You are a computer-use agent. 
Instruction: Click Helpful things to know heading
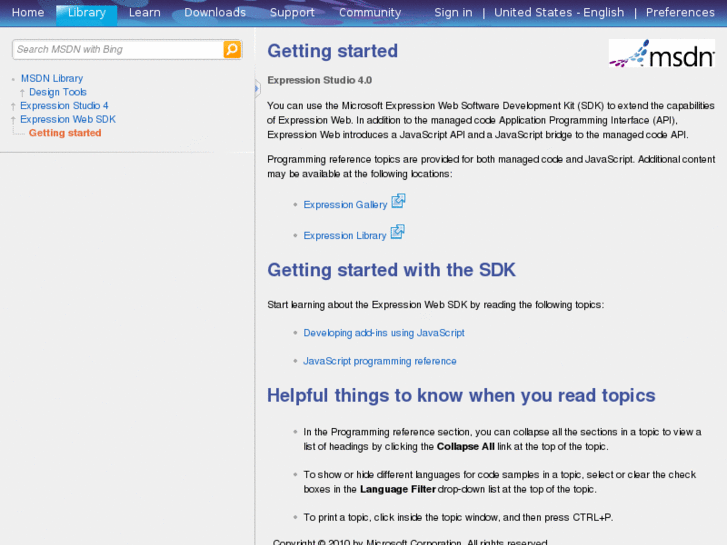[461, 396]
